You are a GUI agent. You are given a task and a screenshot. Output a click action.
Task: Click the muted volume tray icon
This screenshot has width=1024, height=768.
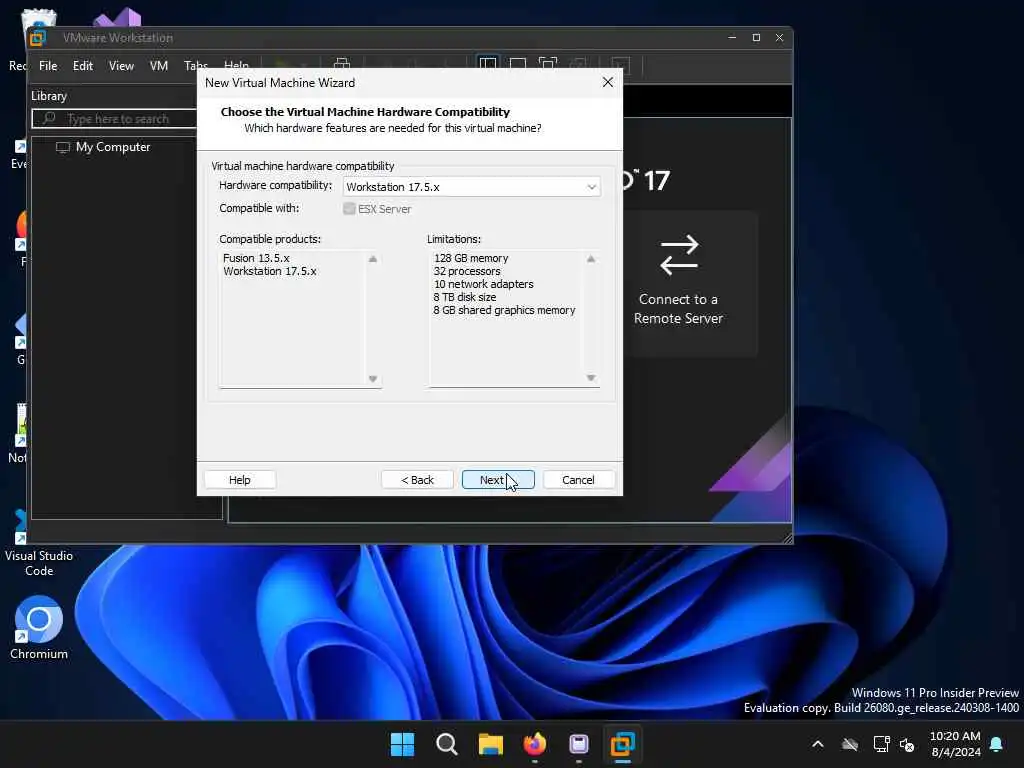(907, 744)
